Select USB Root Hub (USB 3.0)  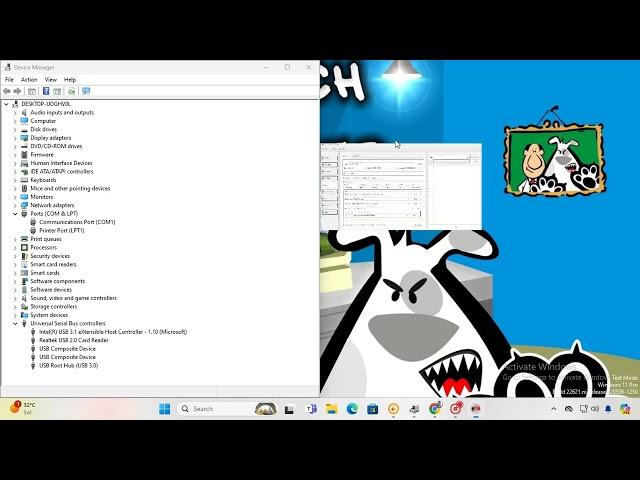tap(69, 365)
